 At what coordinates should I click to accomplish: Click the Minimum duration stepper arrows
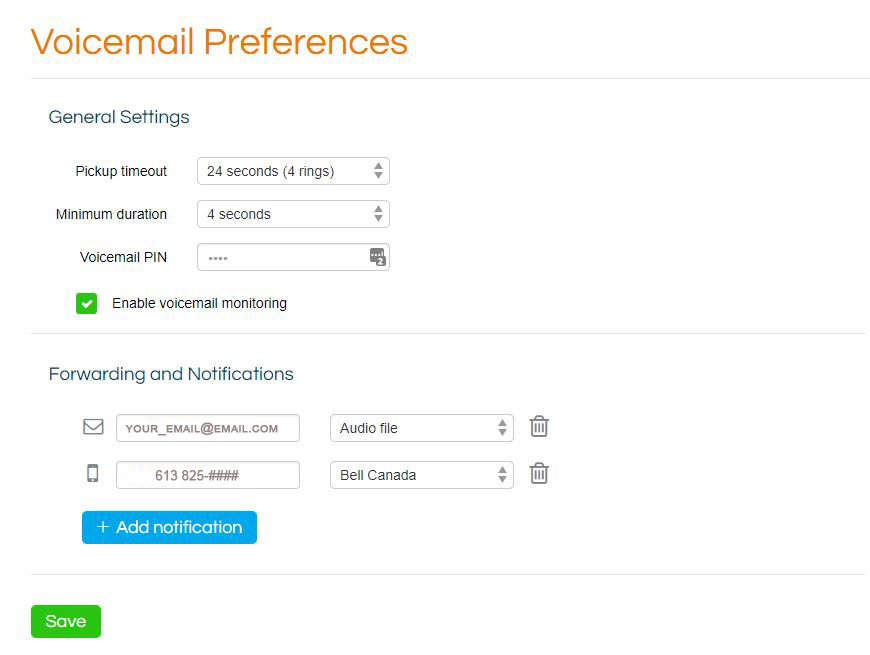click(378, 214)
